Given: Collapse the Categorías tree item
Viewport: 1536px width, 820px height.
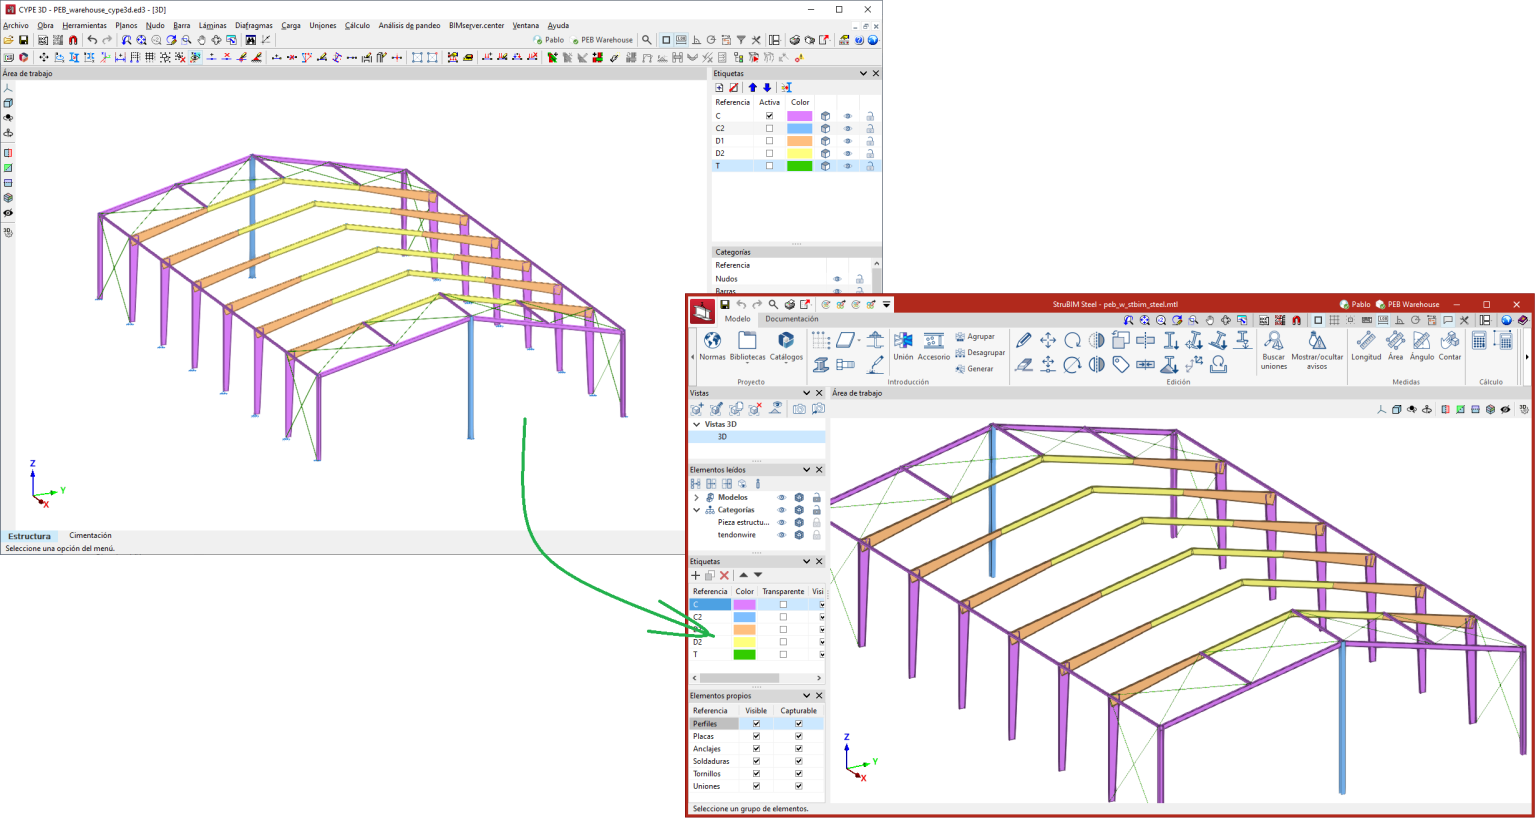Looking at the screenshot, I should pos(696,510).
